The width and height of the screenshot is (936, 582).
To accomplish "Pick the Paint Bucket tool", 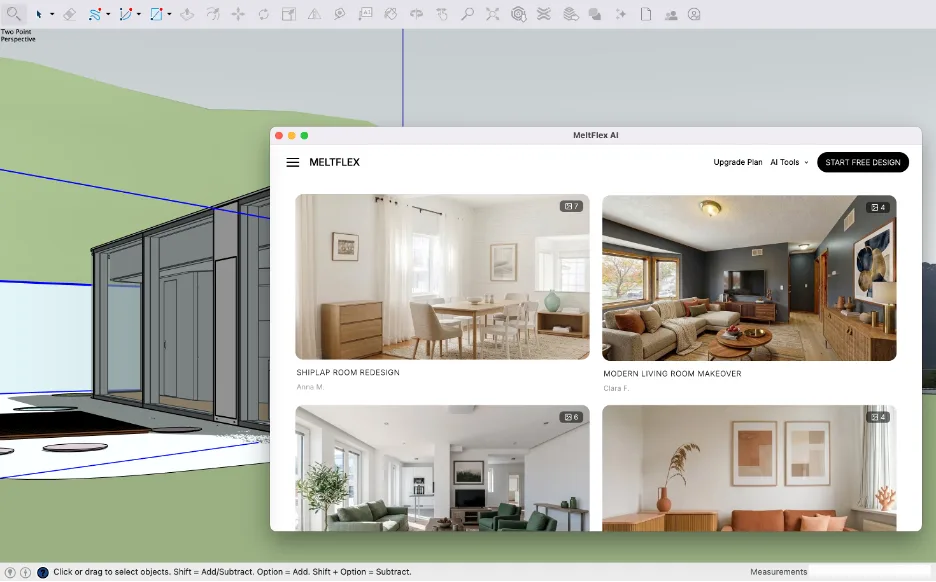I will coord(390,14).
